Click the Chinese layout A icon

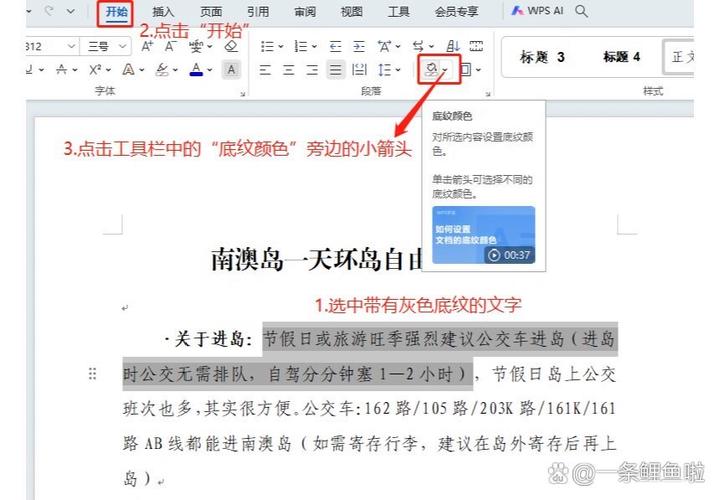pyautogui.click(x=385, y=46)
